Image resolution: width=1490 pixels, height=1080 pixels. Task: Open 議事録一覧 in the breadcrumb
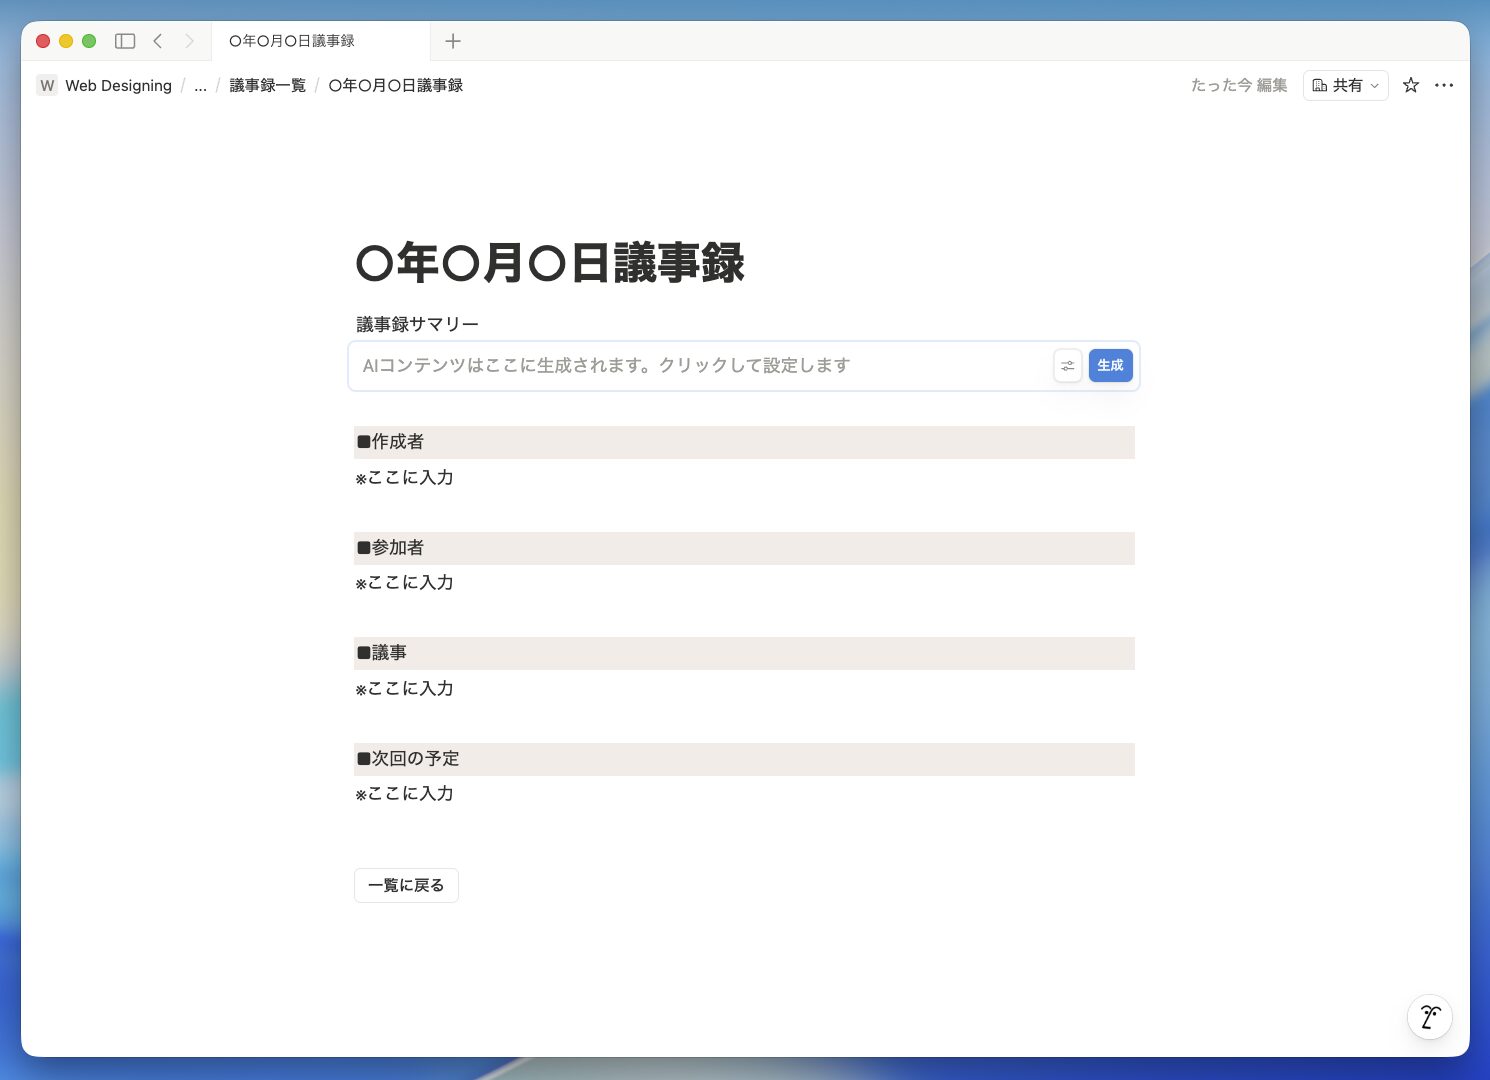267,85
